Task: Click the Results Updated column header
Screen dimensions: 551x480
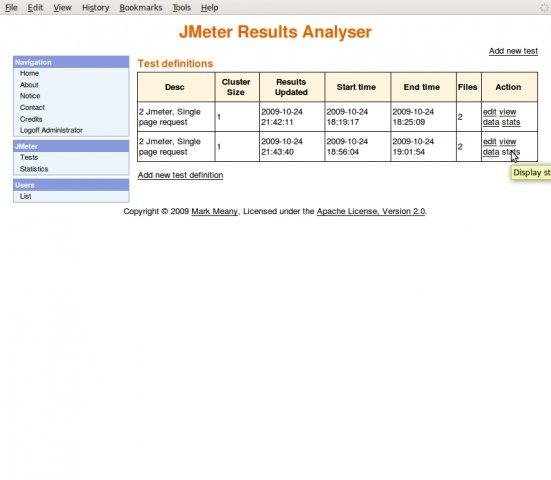Action: pyautogui.click(x=292, y=87)
